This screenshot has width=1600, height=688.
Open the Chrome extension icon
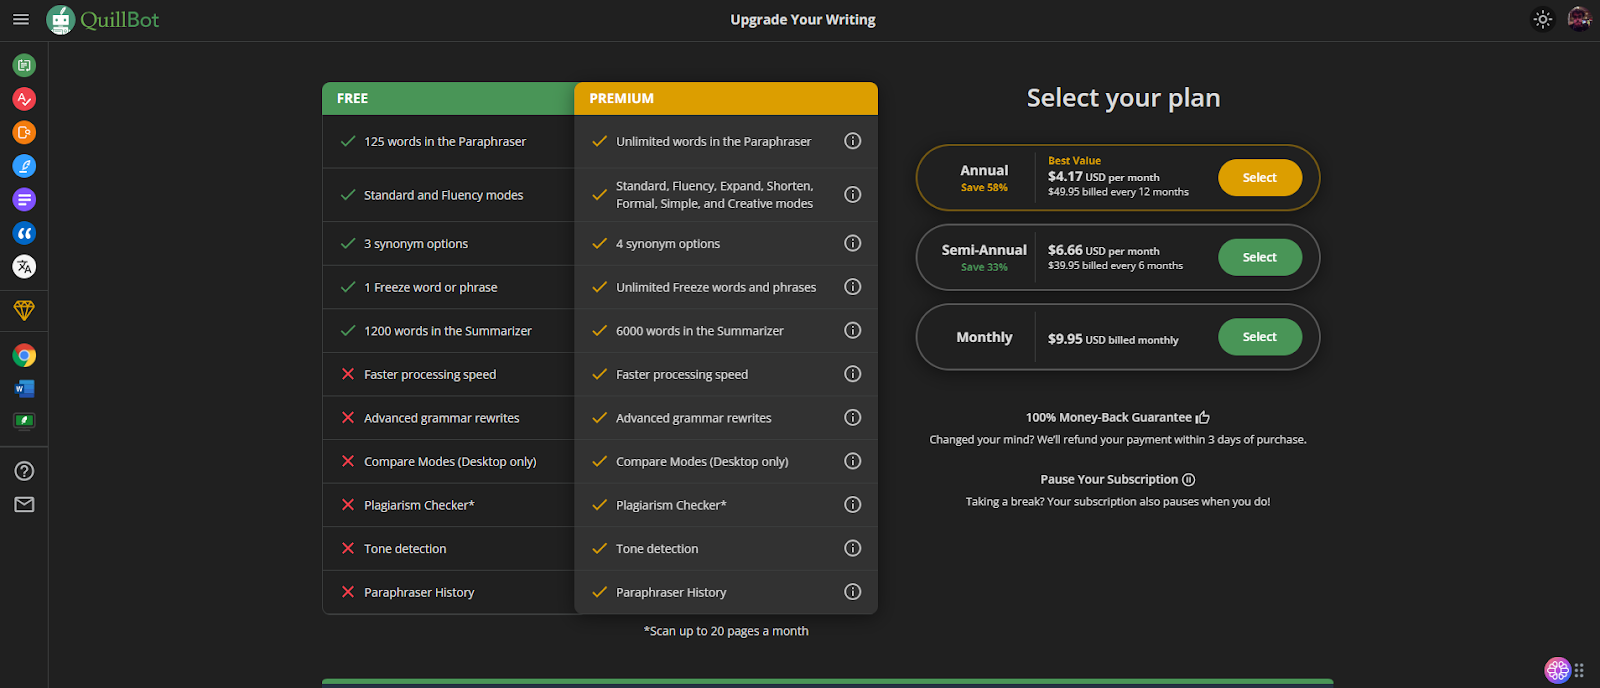(24, 355)
